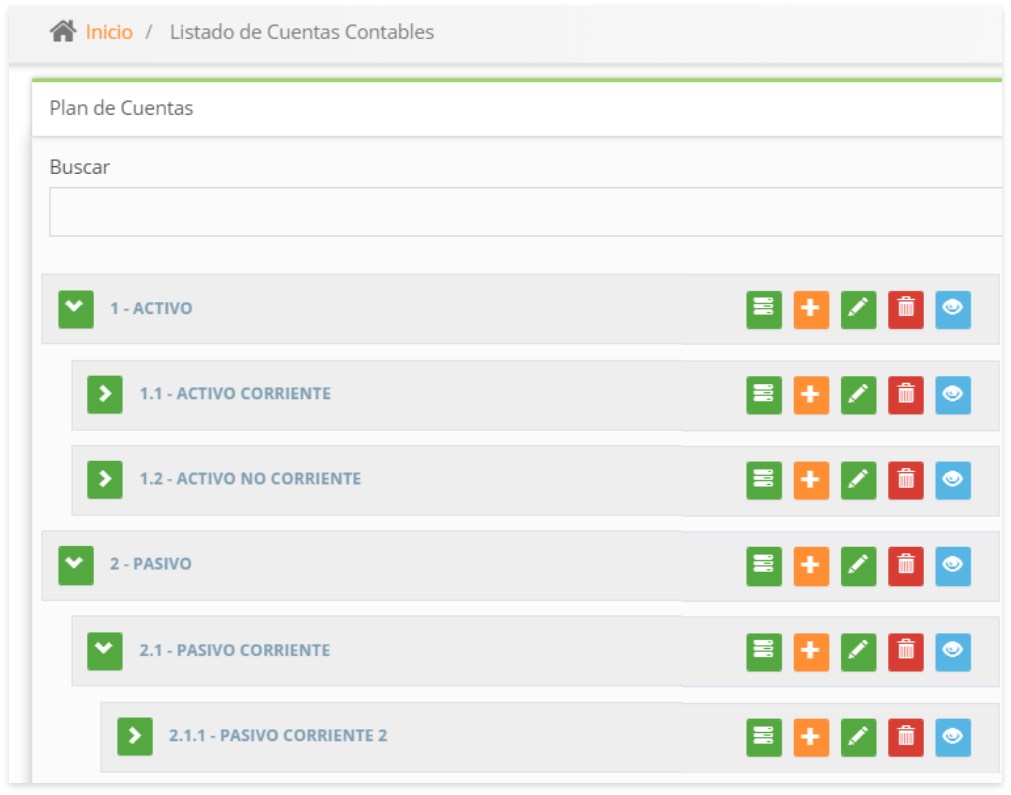The height and width of the screenshot is (795, 1011).
Task: View 1.2 - ACTIVO NO CORRIENTE eye icon
Action: (x=953, y=480)
